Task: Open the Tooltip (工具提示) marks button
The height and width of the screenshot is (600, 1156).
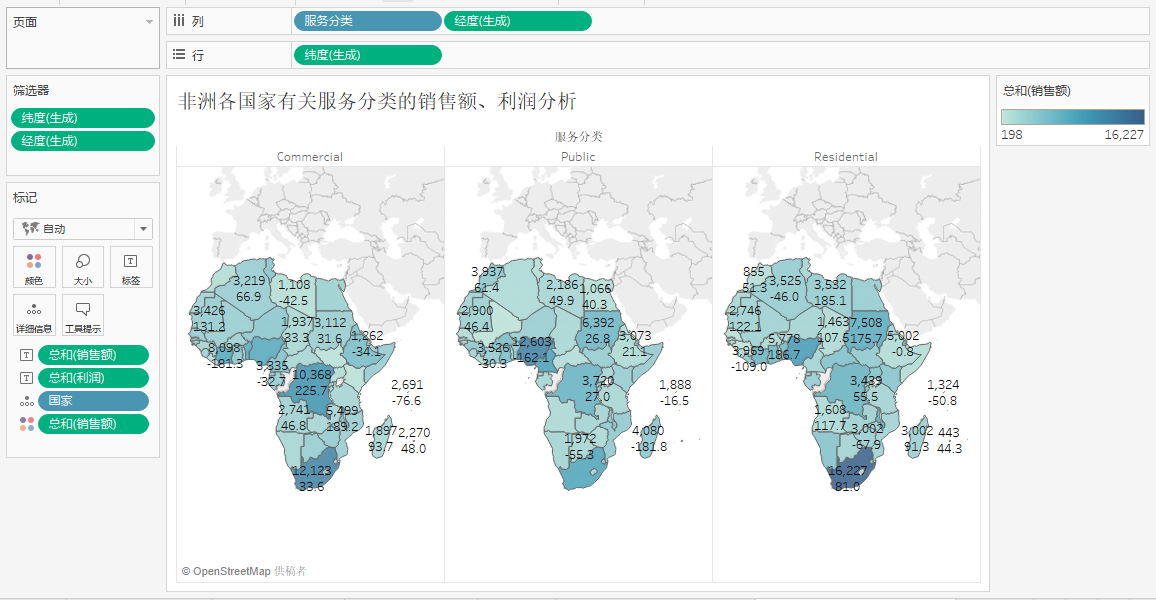Action: point(83,315)
